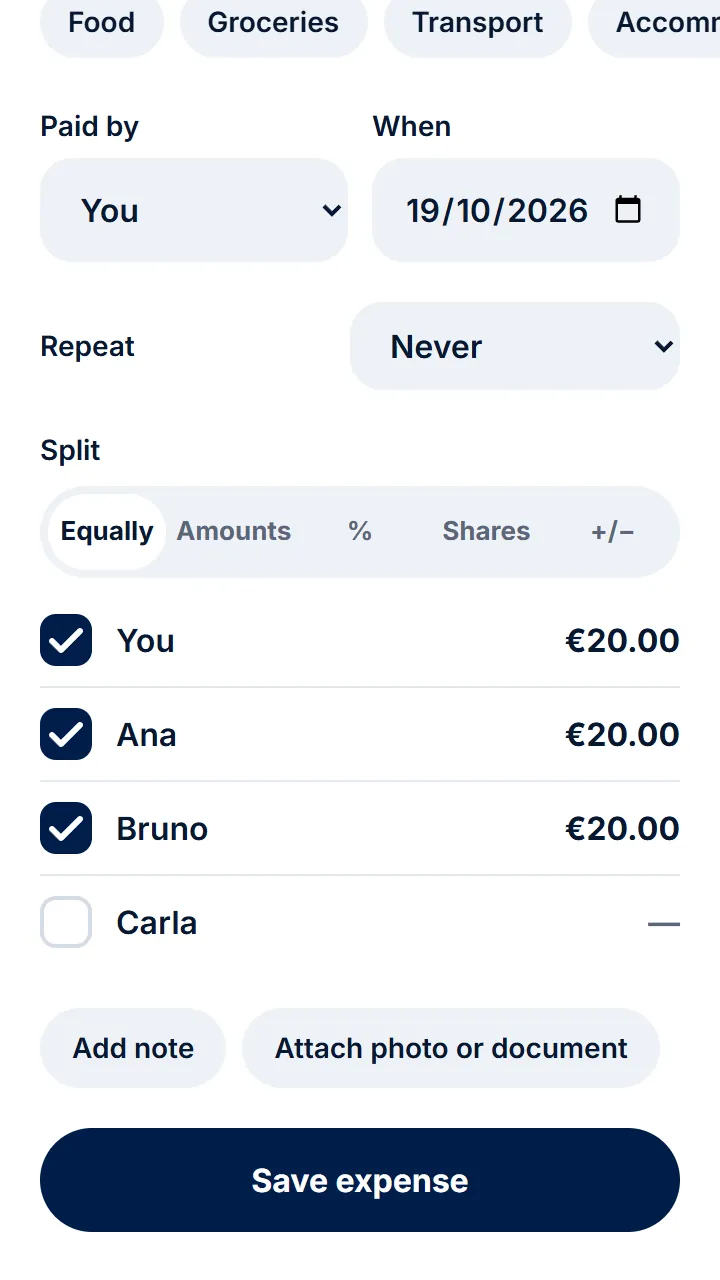This screenshot has height=1280, width=720.
Task: Pick the Groceries category chip
Action: point(273,22)
